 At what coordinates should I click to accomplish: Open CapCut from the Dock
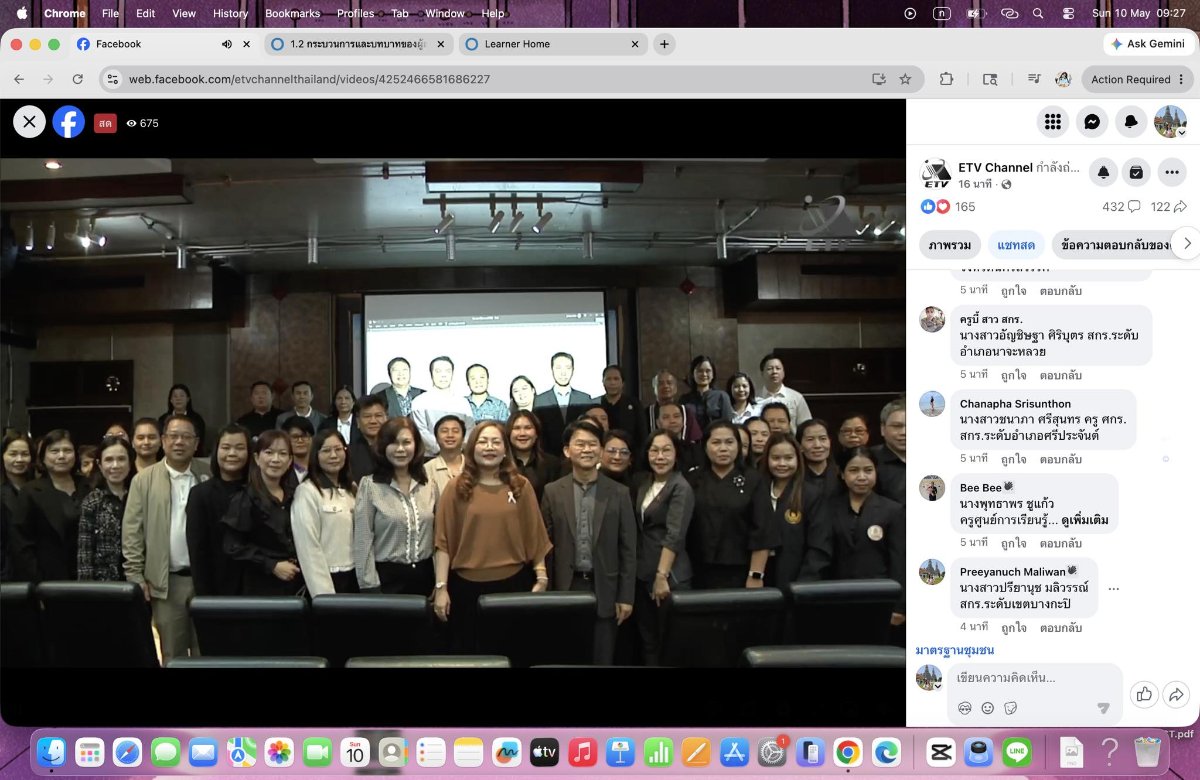pyautogui.click(x=940, y=752)
